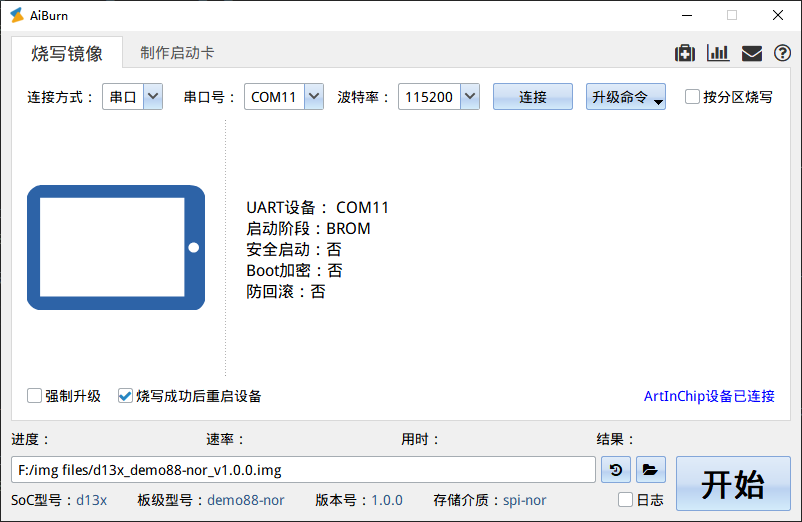
Task: Click the image file history icon
Action: pyautogui.click(x=616, y=469)
